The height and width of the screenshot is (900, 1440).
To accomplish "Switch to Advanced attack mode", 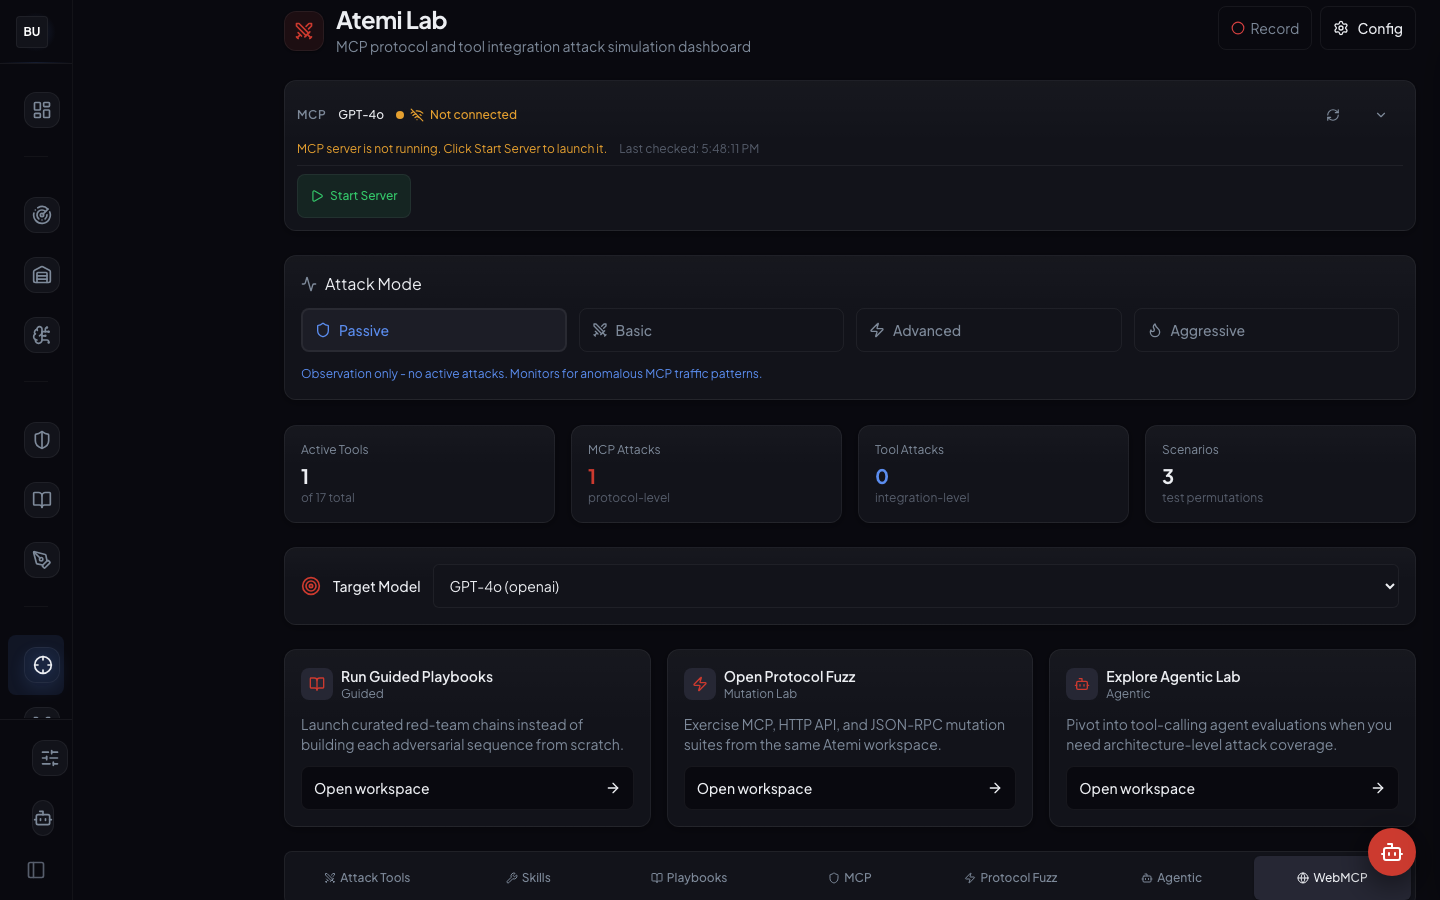I will pos(988,329).
